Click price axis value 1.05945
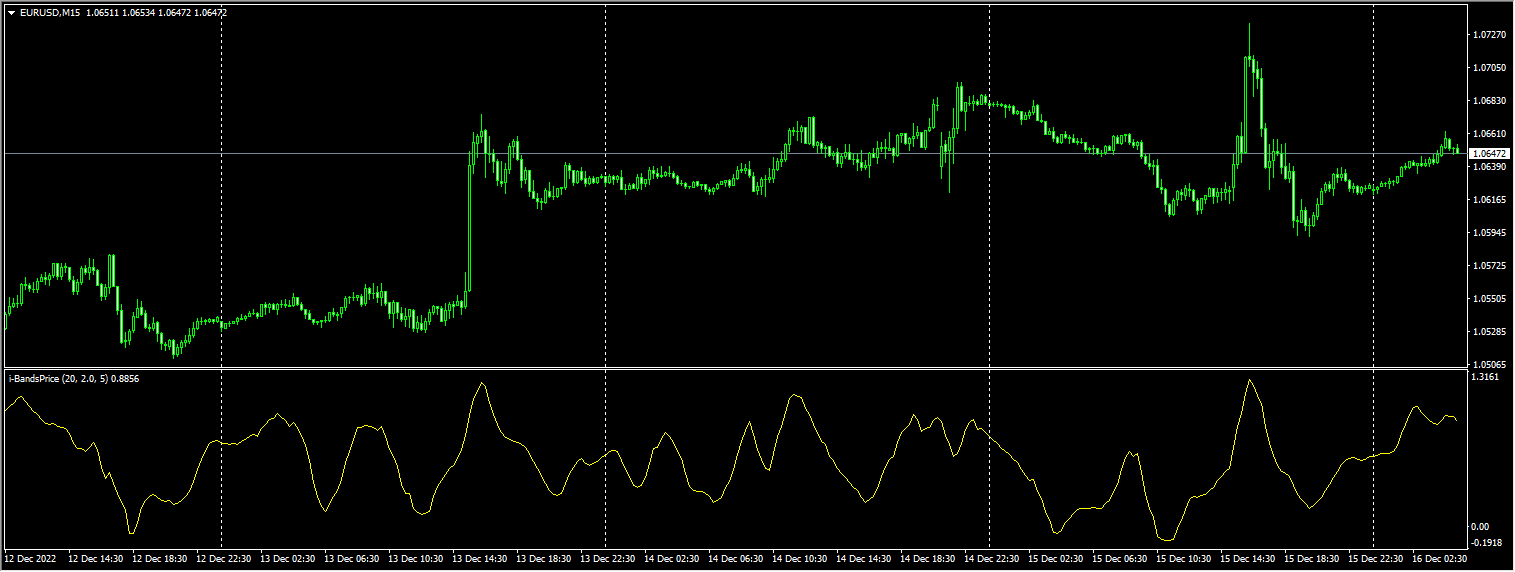Image resolution: width=1515 pixels, height=572 pixels. [1490, 233]
